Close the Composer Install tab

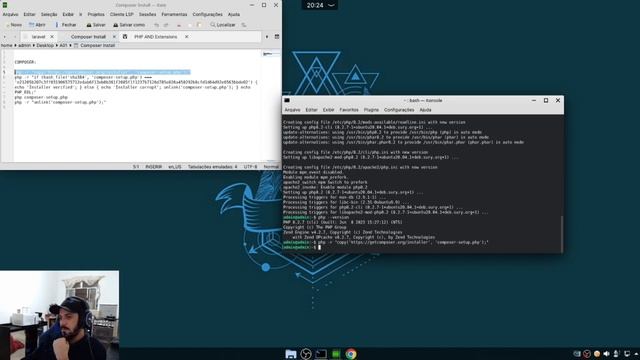click(x=114, y=37)
